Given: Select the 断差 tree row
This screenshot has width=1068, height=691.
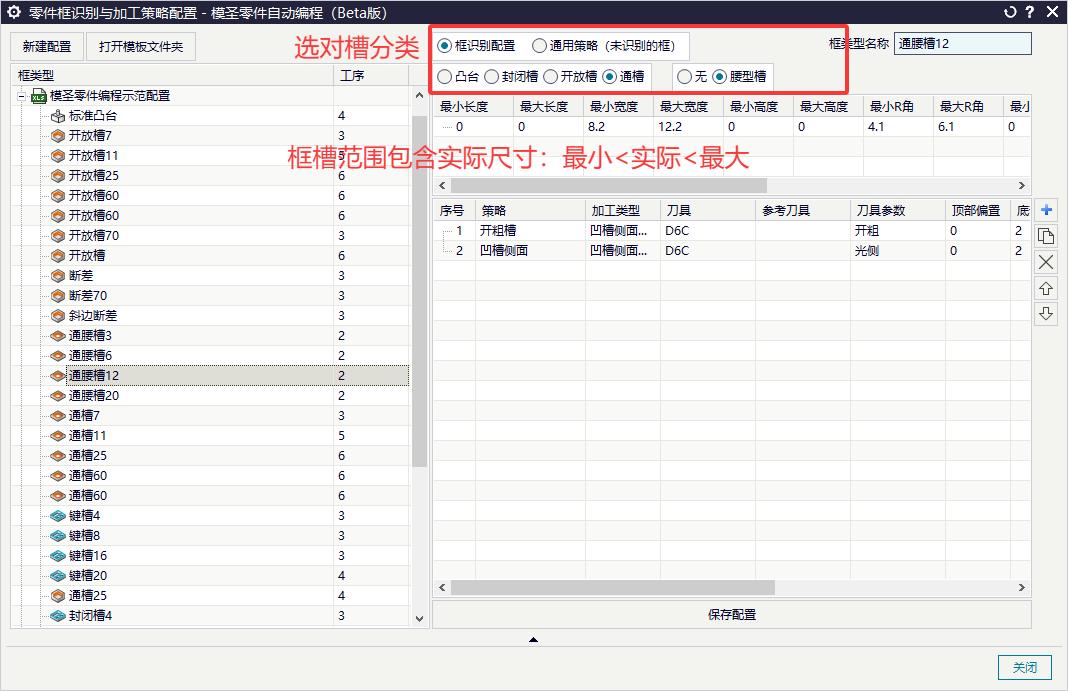Looking at the screenshot, I should [x=211, y=276].
